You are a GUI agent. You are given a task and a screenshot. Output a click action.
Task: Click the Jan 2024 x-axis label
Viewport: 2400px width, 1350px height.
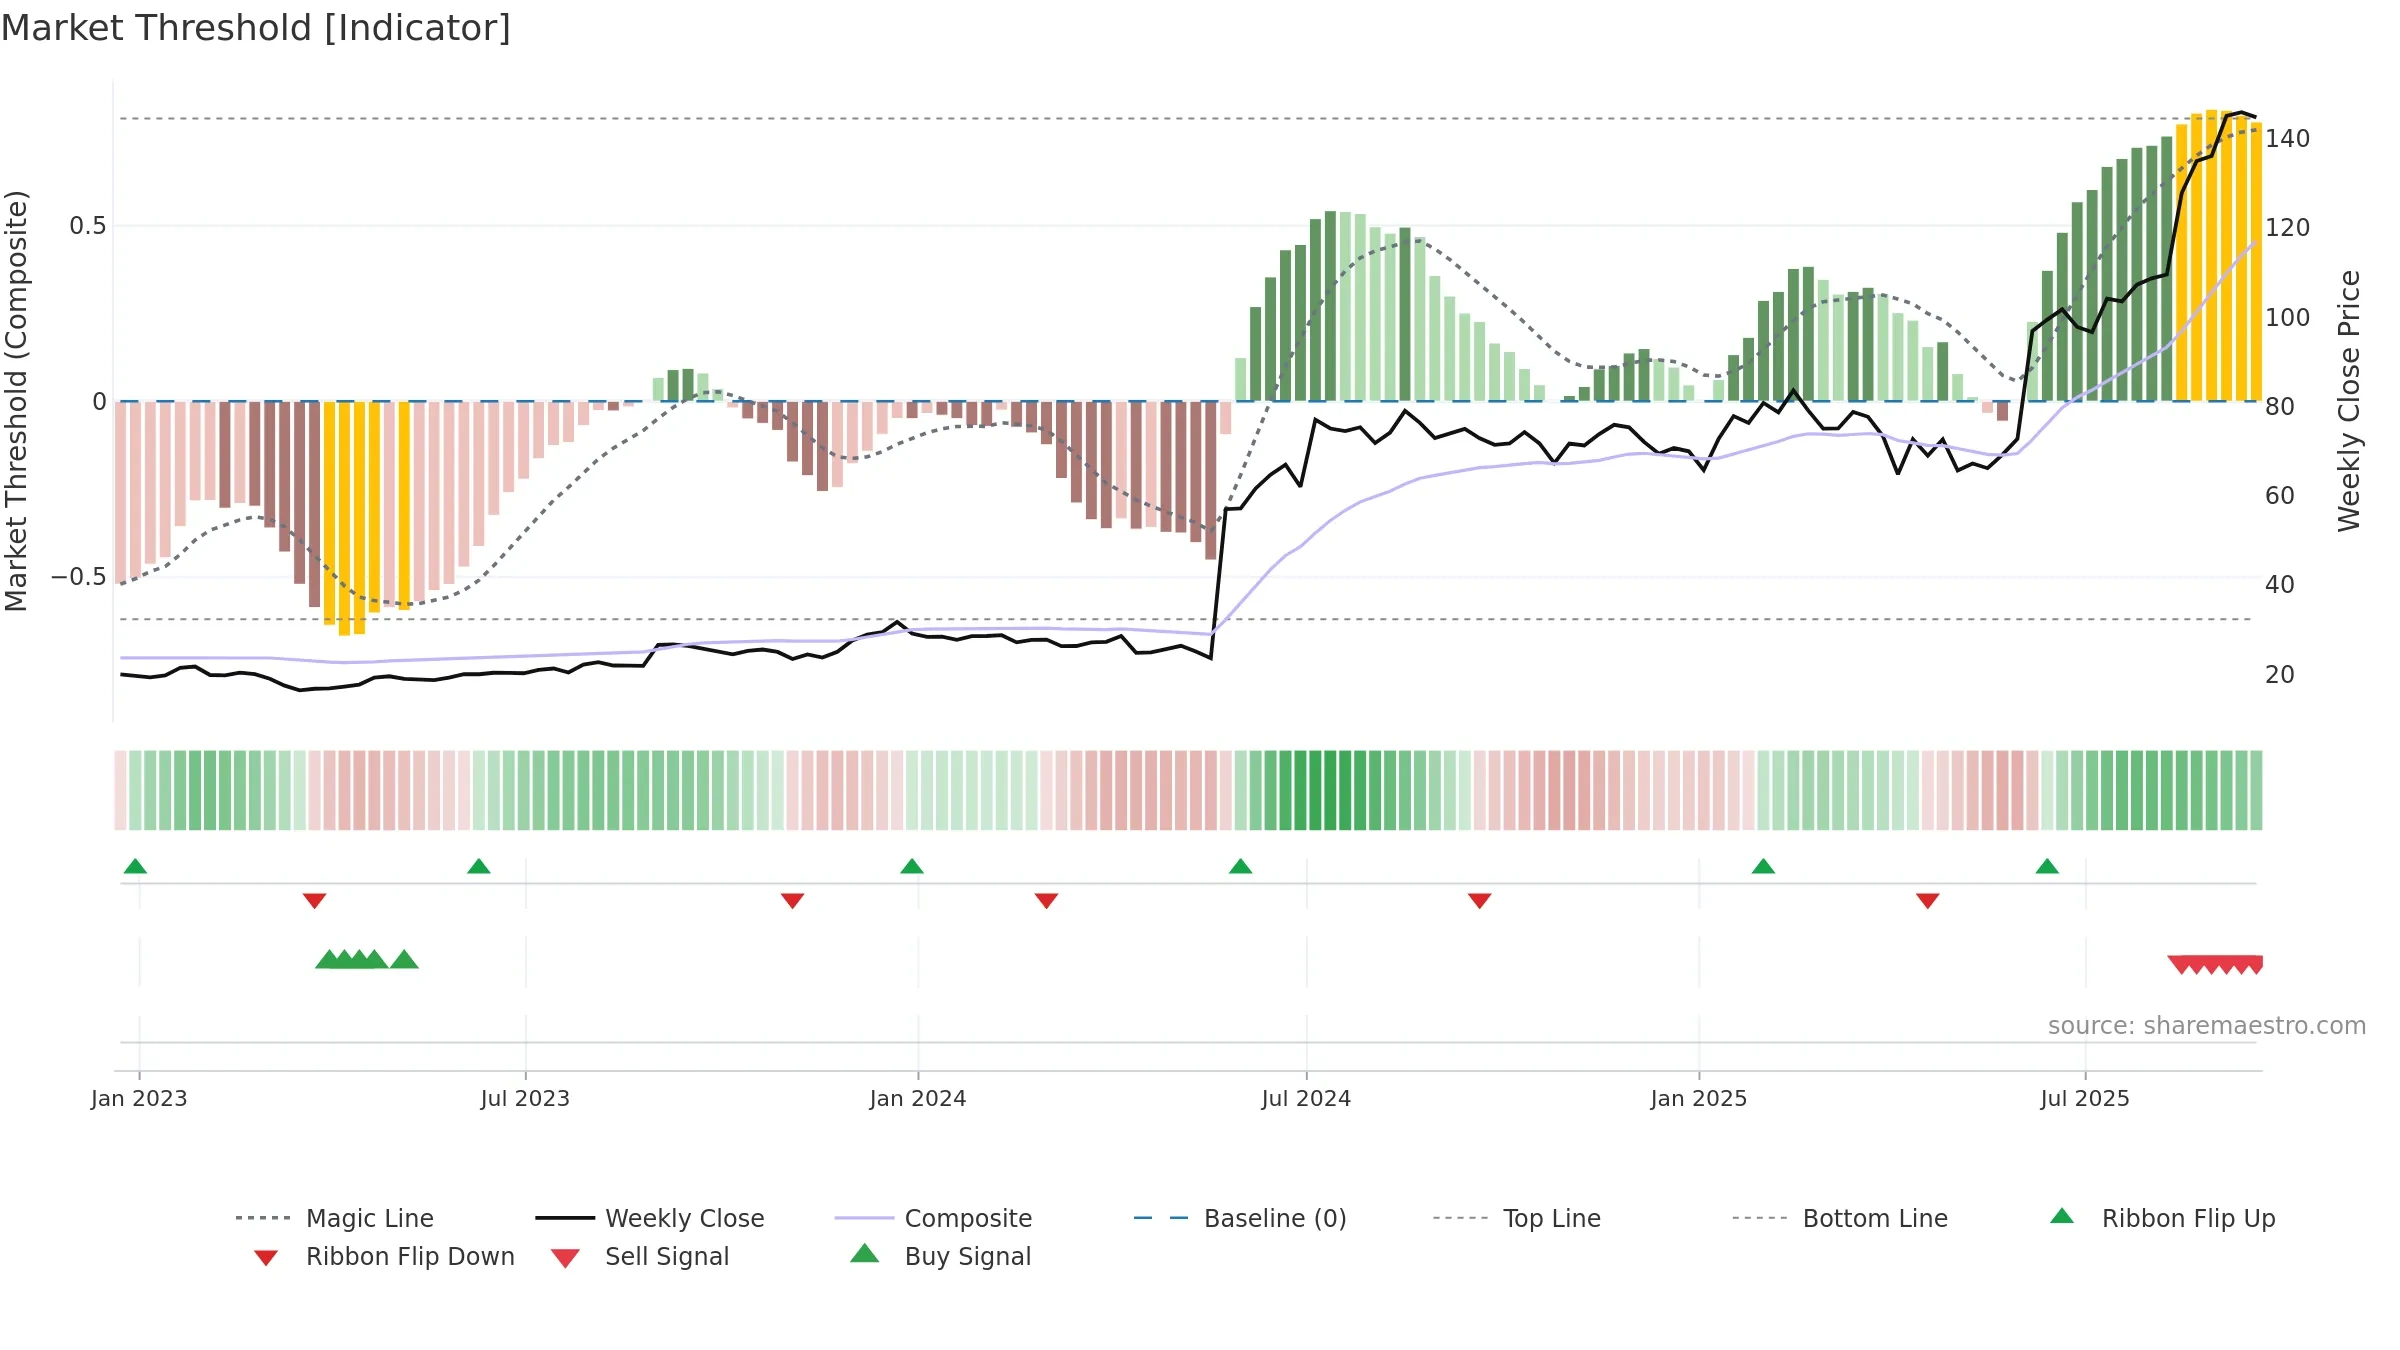point(918,1098)
